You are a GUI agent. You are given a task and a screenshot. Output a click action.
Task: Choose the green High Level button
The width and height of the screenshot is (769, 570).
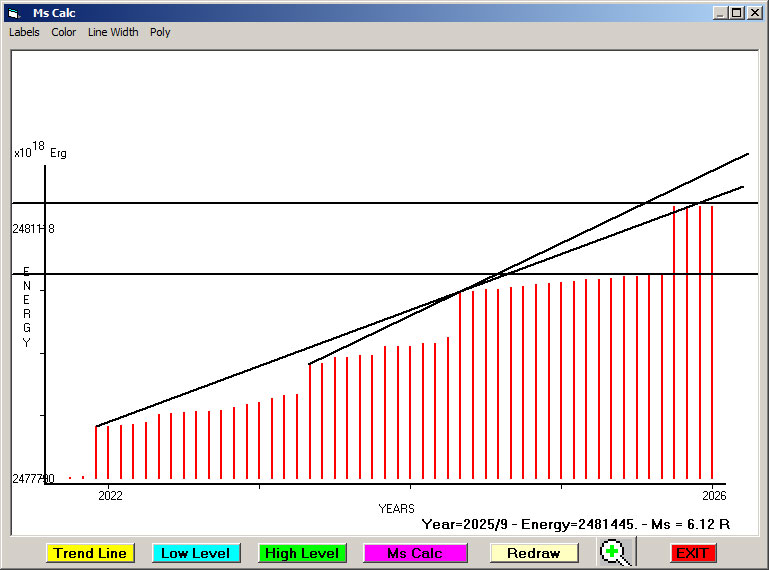point(302,553)
